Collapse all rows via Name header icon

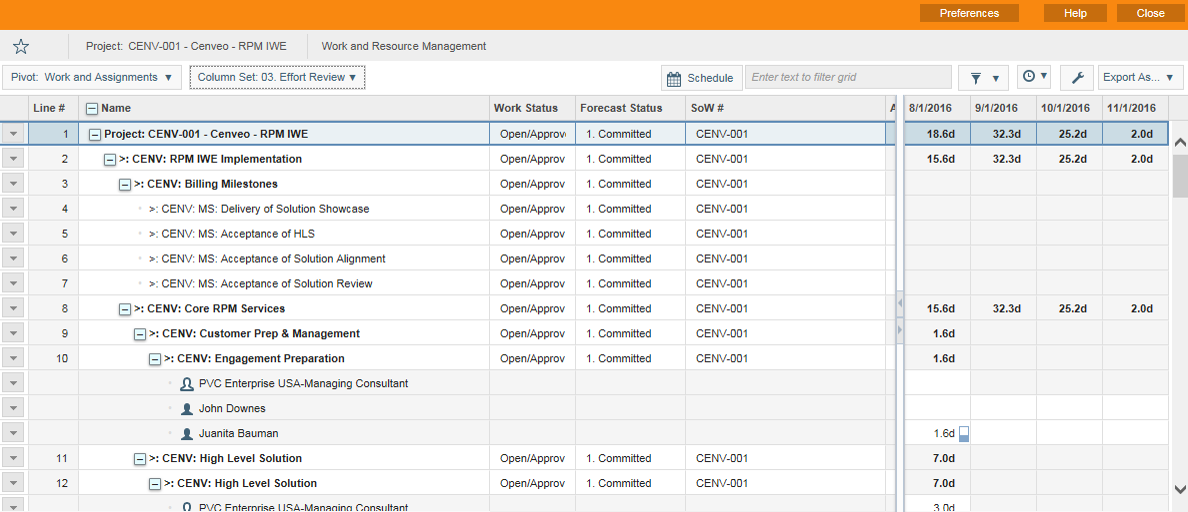click(91, 108)
